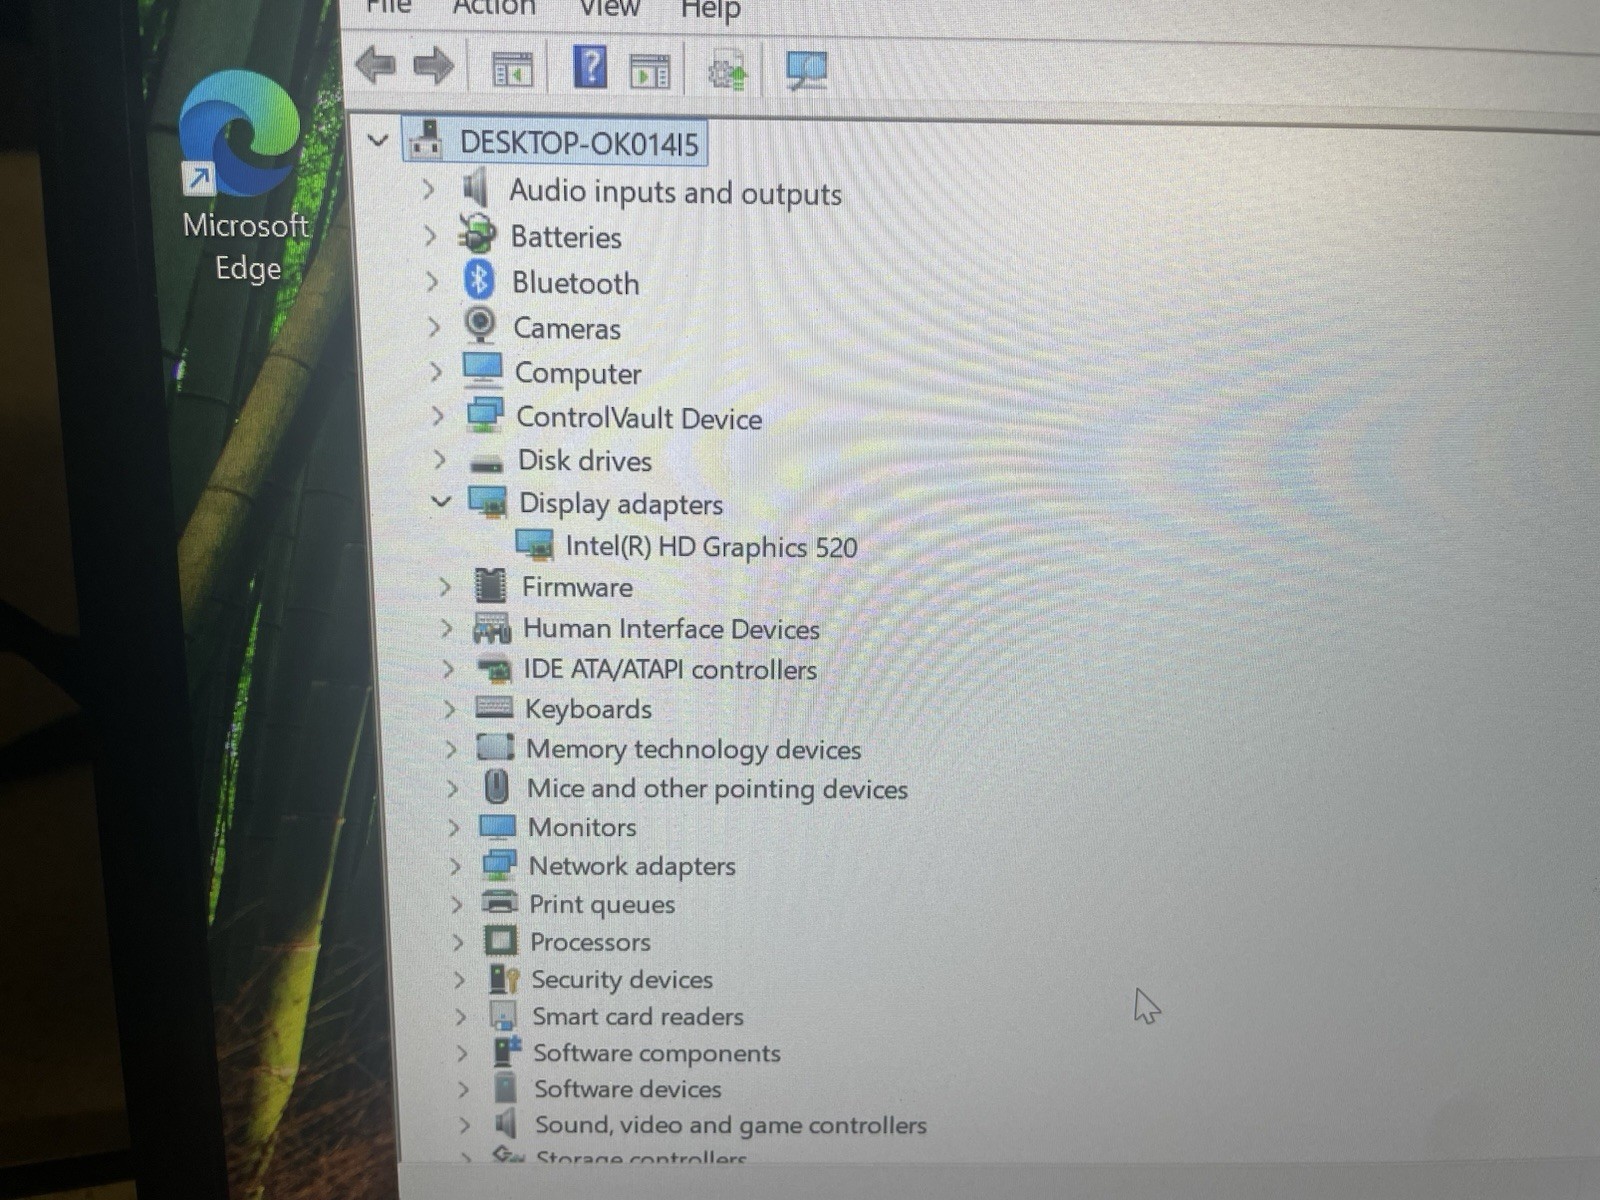The height and width of the screenshot is (1200, 1600).
Task: Expand the Bluetooth category
Action: click(x=432, y=282)
